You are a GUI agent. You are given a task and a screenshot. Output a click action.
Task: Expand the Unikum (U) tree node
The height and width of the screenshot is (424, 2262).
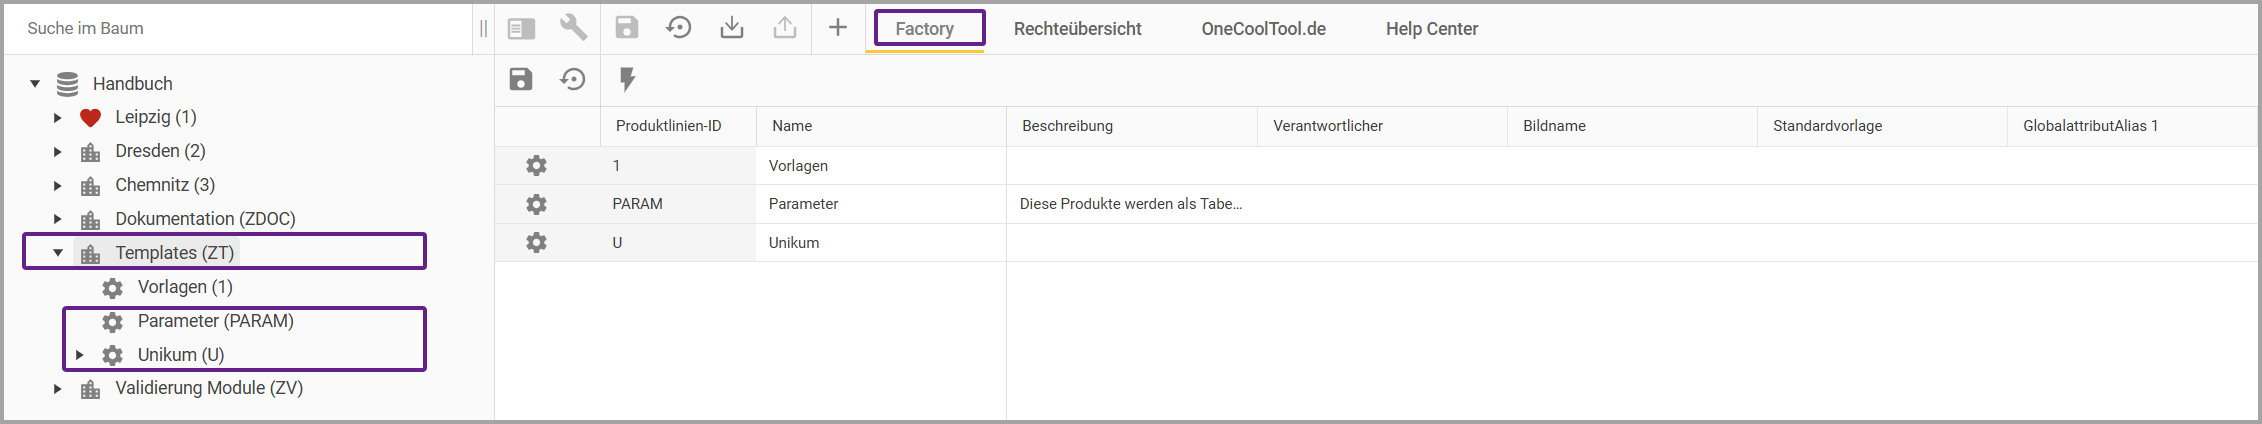coord(80,355)
